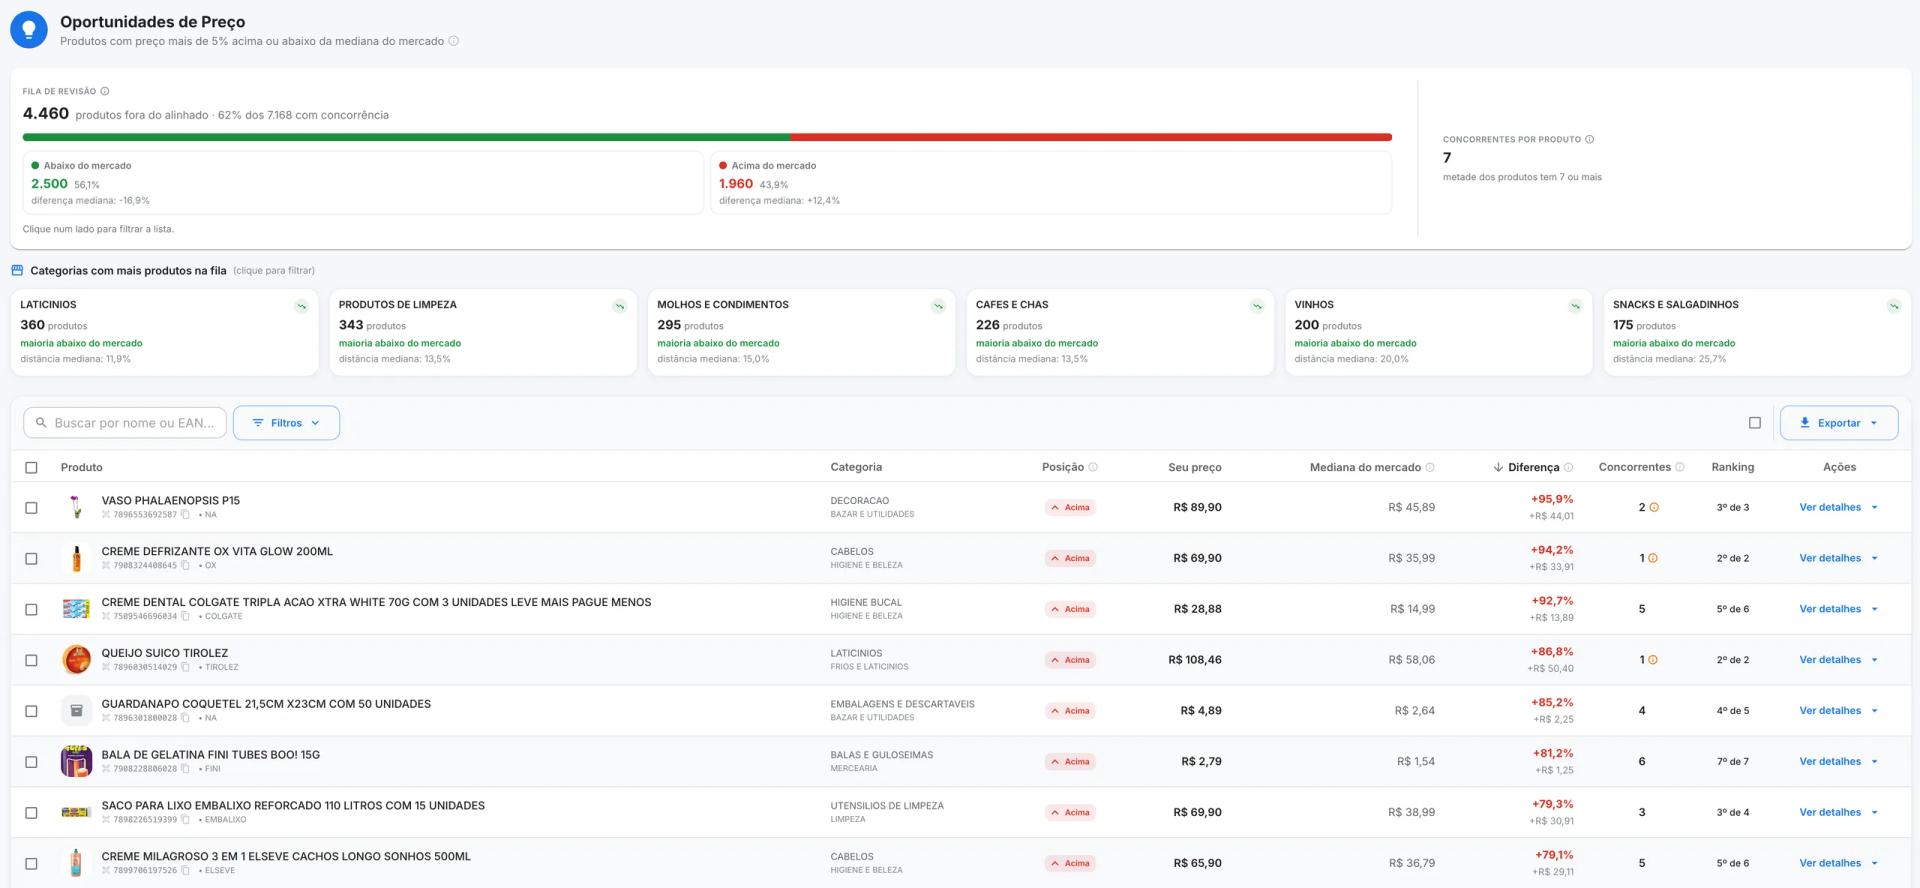Click the info icon beside Mediana do mercado header
Viewport: 1920px width, 888px height.
(x=1430, y=467)
